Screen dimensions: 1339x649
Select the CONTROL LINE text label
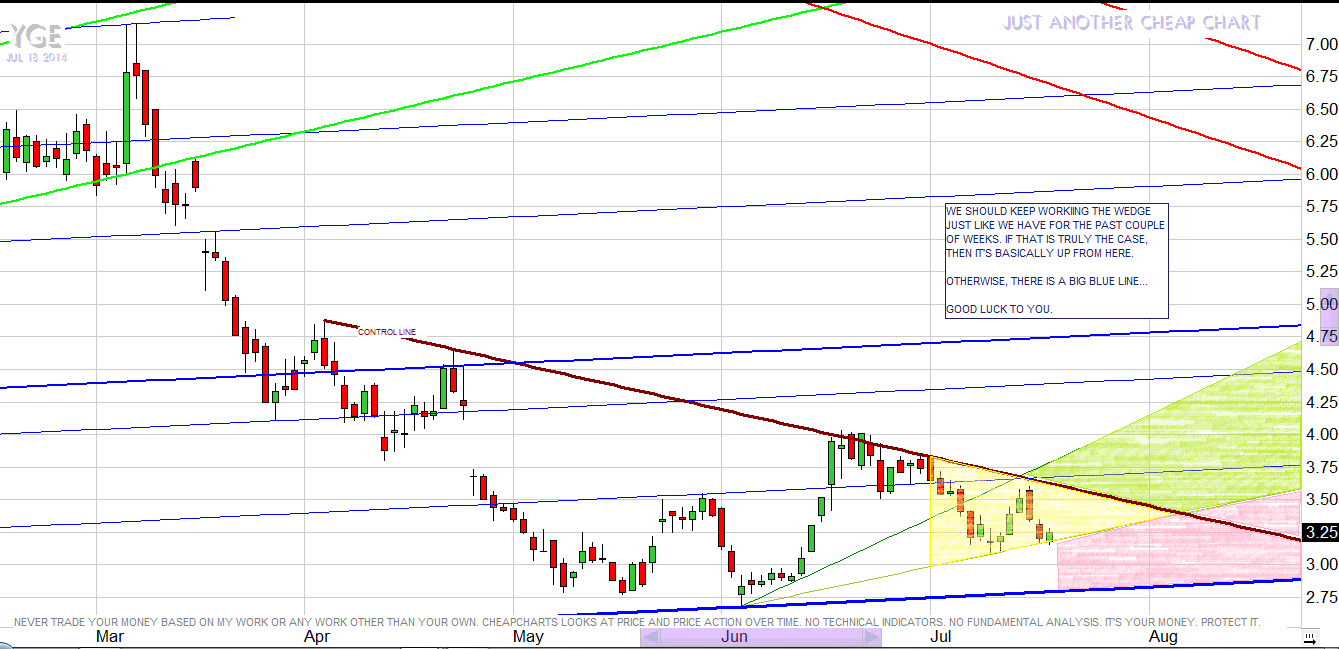click(387, 332)
